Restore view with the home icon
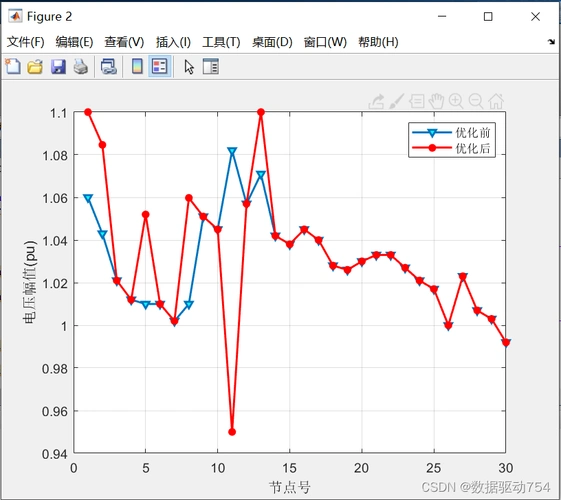This screenshot has height=500, width=561. point(496,102)
